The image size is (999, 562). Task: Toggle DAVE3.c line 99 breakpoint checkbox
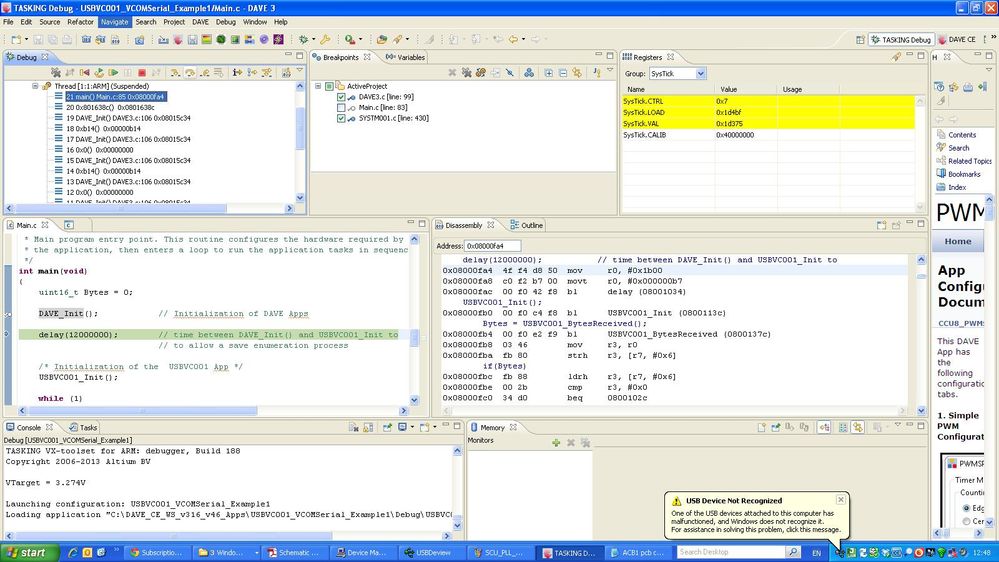click(341, 97)
